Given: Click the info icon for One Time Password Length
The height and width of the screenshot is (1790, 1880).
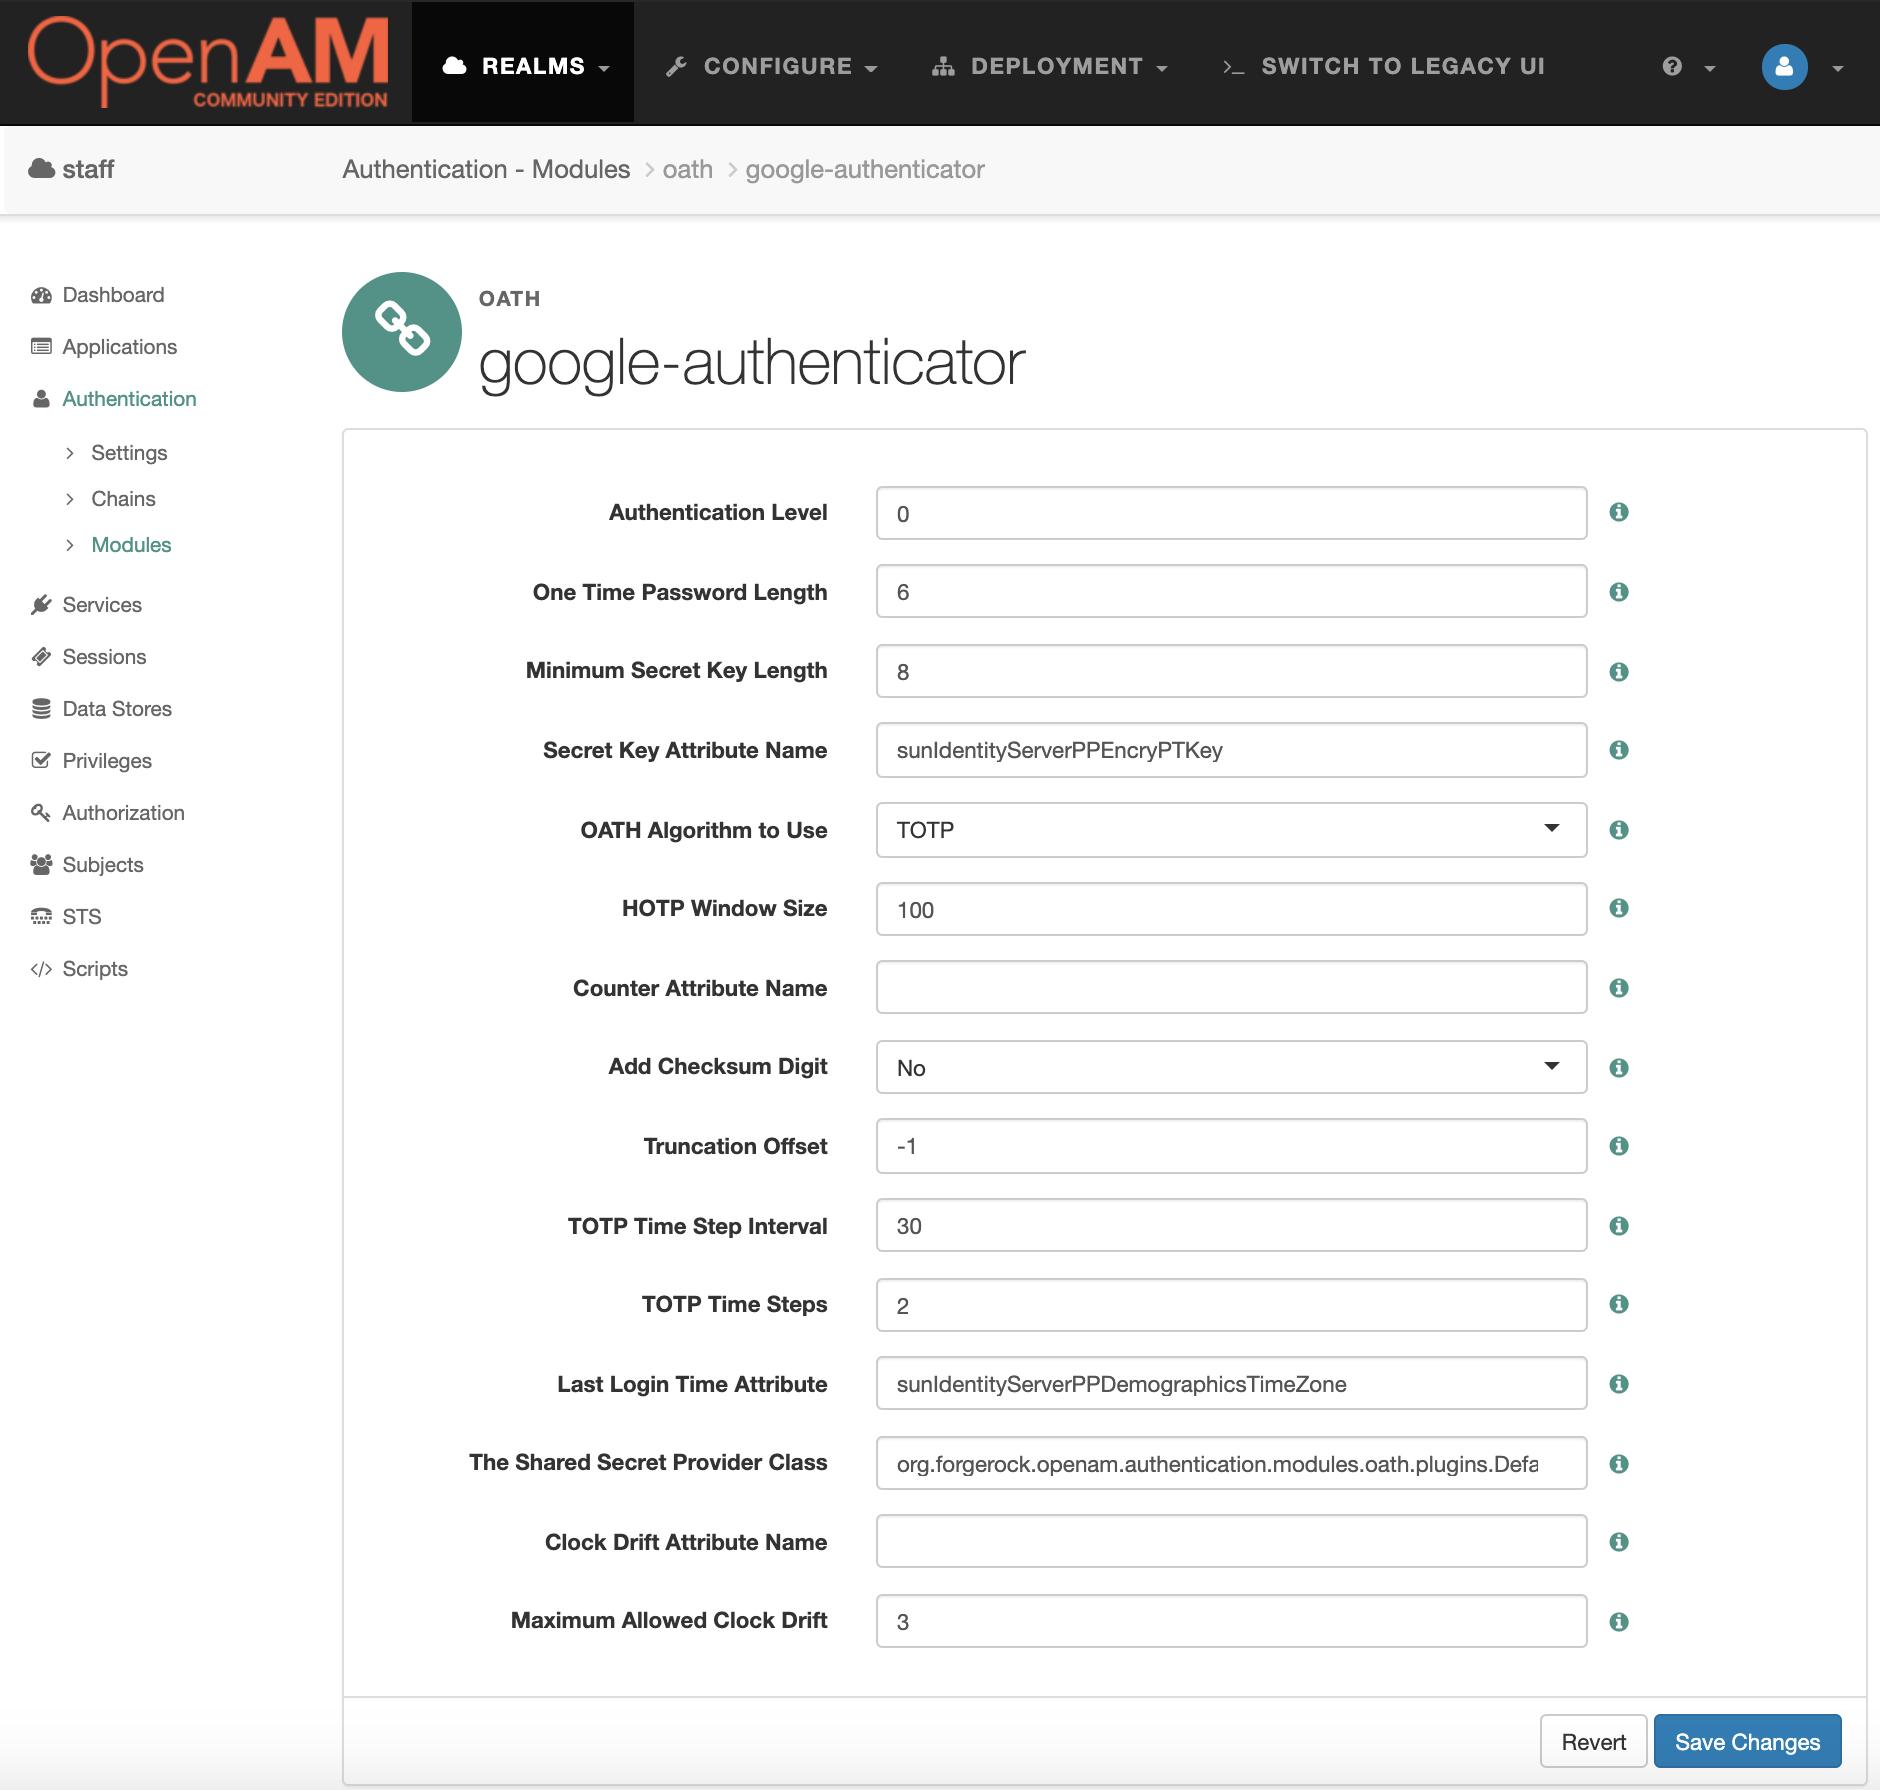Looking at the screenshot, I should click(x=1619, y=592).
